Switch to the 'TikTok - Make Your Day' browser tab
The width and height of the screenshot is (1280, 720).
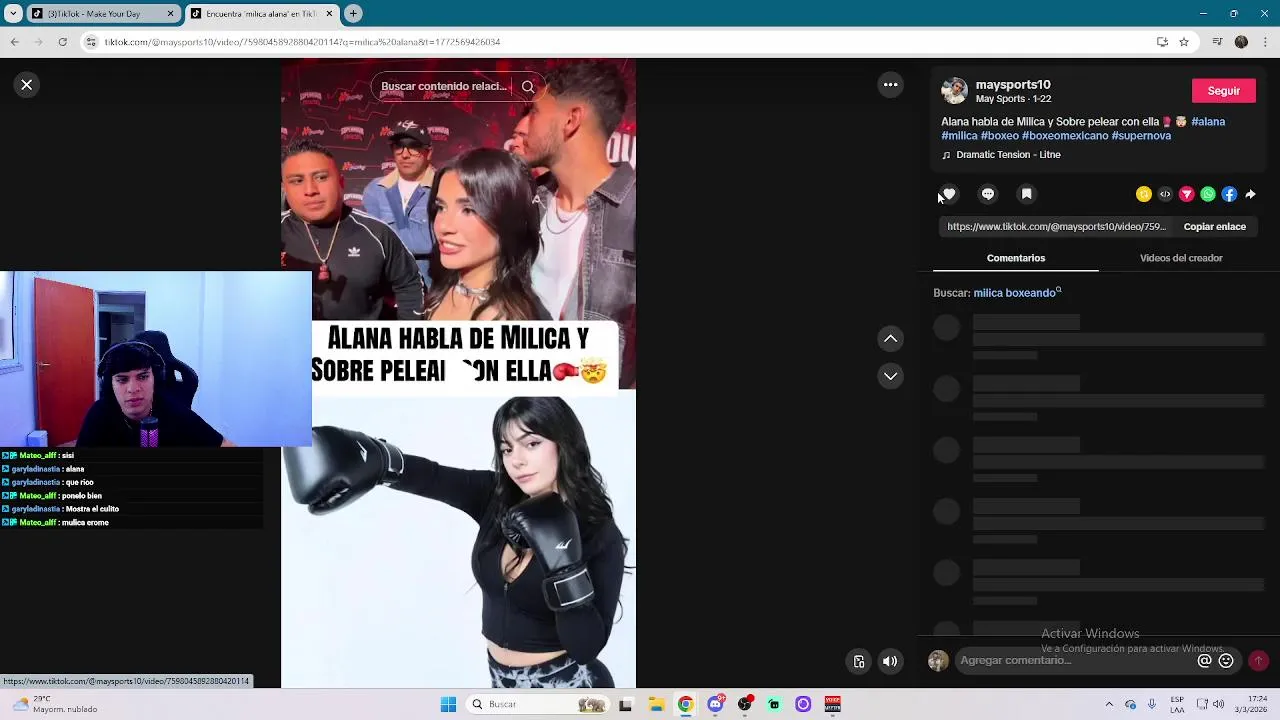pos(103,14)
